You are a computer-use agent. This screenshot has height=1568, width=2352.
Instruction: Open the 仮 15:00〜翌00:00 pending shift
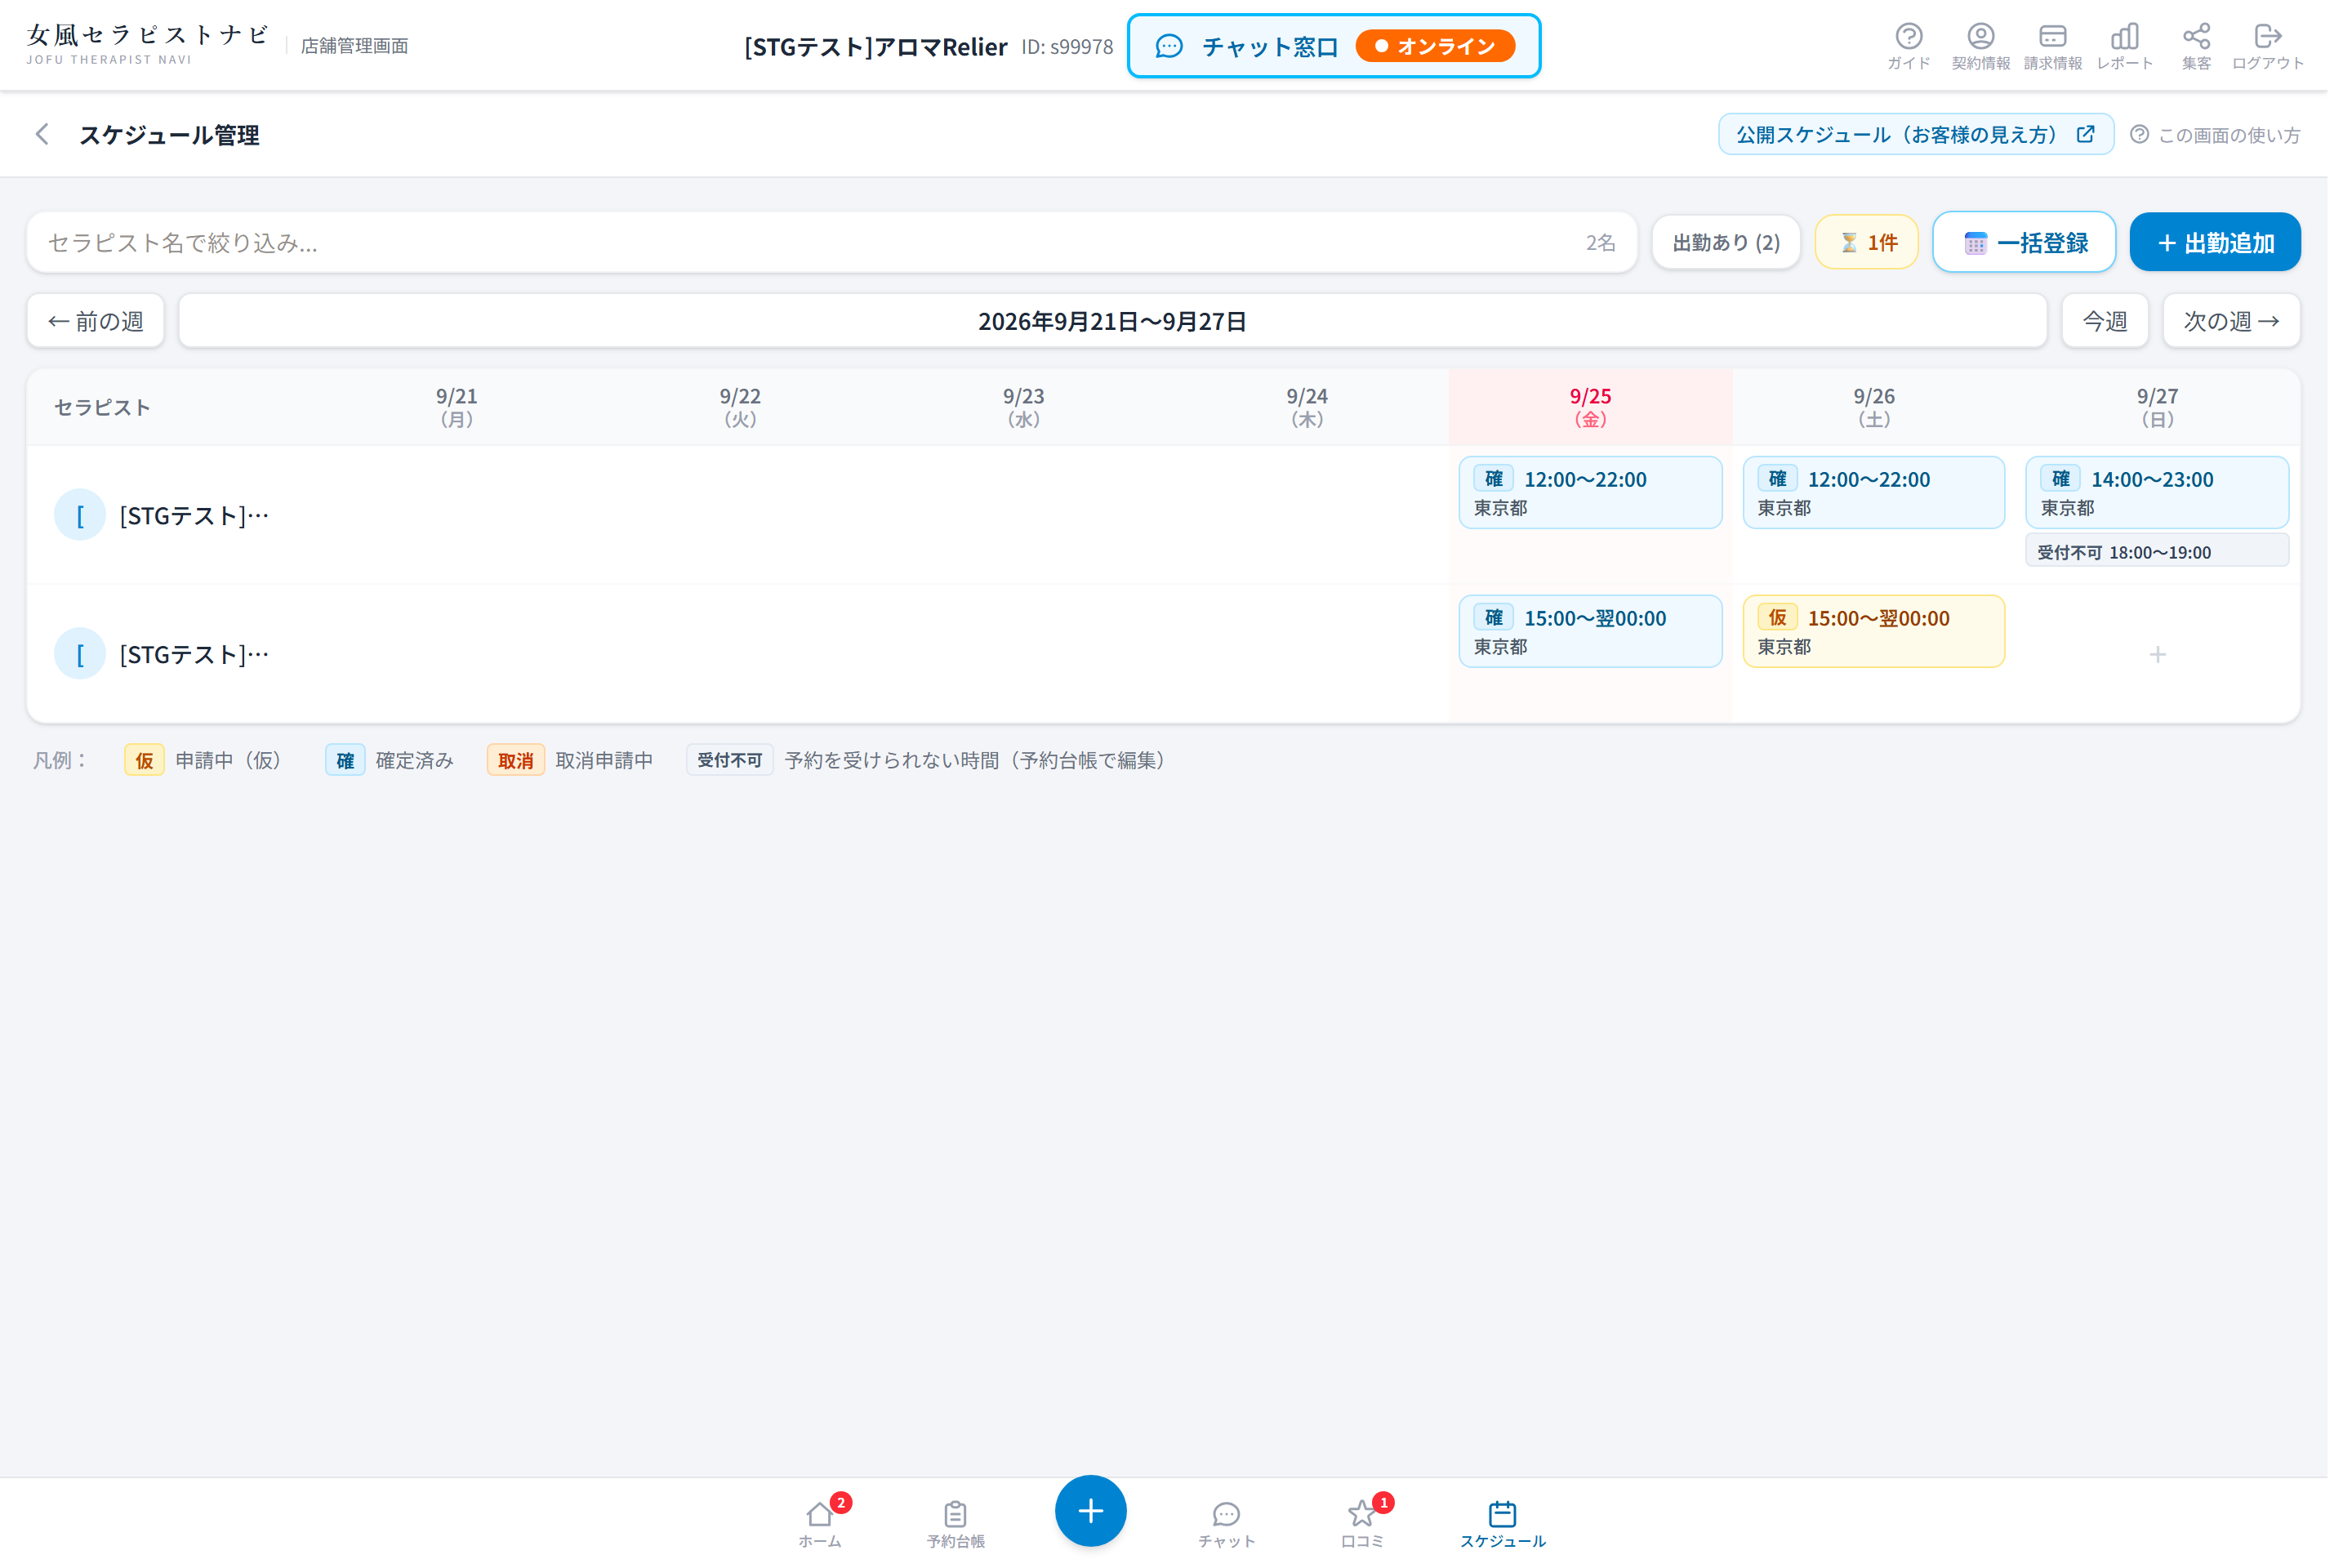click(1893, 637)
